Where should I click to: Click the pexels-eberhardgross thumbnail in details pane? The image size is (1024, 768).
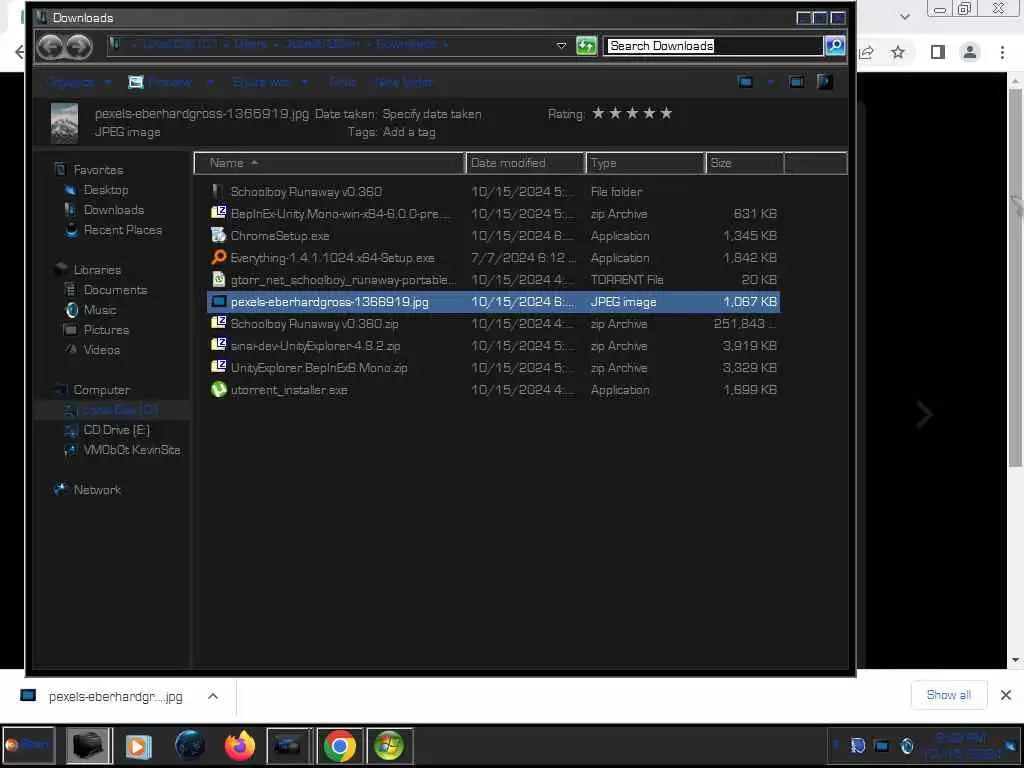[65, 123]
